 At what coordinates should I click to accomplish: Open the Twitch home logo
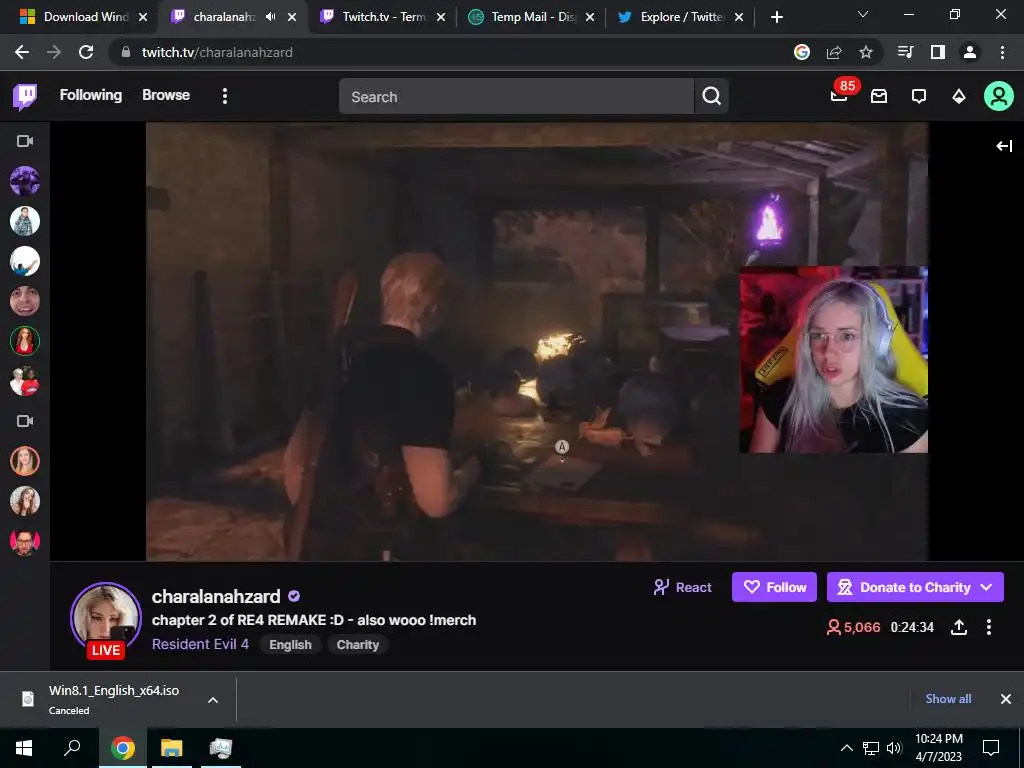25,97
